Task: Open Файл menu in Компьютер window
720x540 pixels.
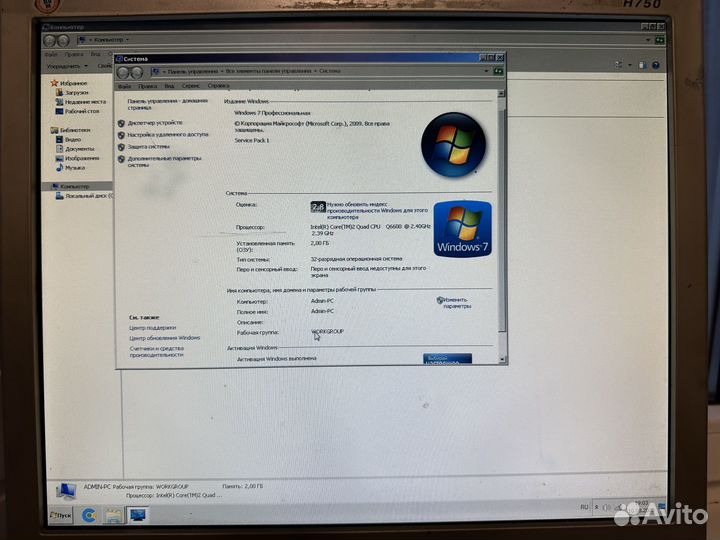Action: tap(51, 55)
